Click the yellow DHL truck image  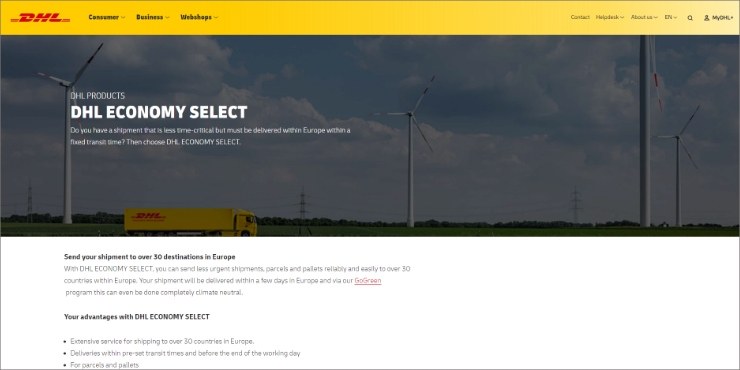(x=191, y=222)
